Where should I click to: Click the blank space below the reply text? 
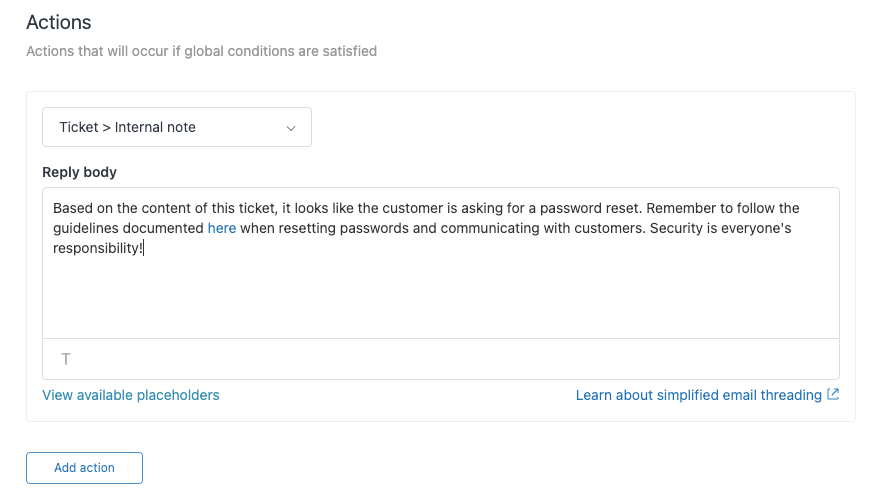point(440,300)
